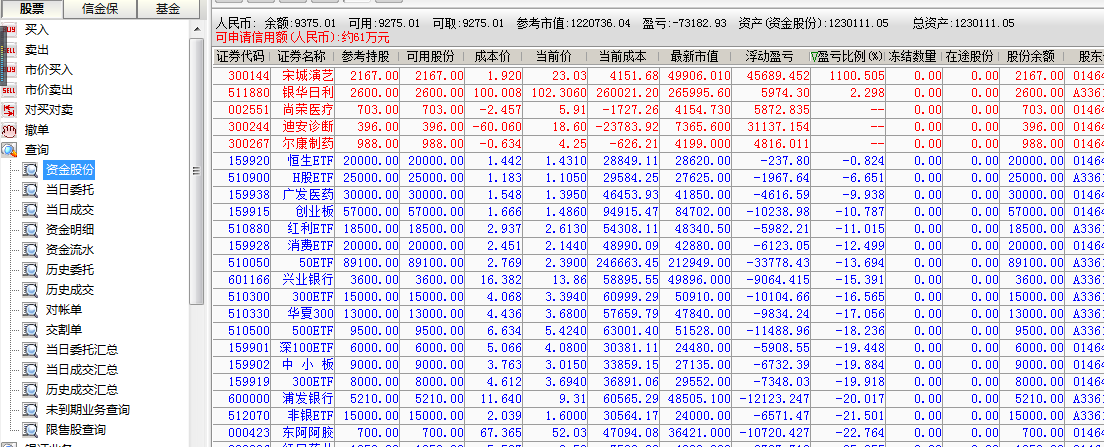The height and width of the screenshot is (447, 1104).
Task: Click 冻结数量 column header
Action: (913, 57)
